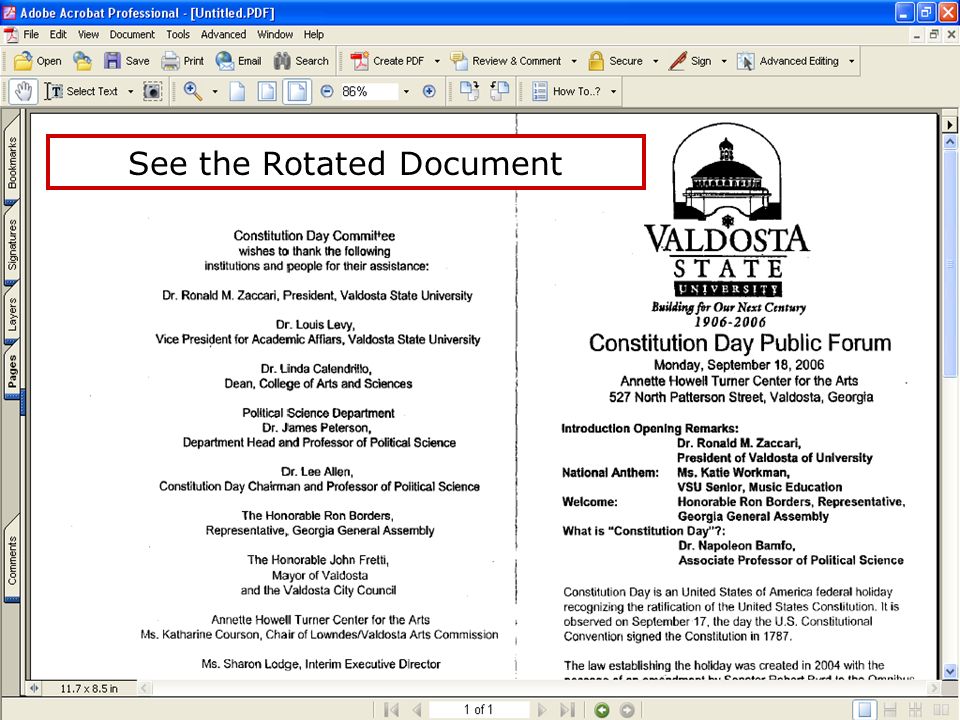960x720 pixels.
Task: Click the vertical scrollbar up arrow
Action: 950,141
